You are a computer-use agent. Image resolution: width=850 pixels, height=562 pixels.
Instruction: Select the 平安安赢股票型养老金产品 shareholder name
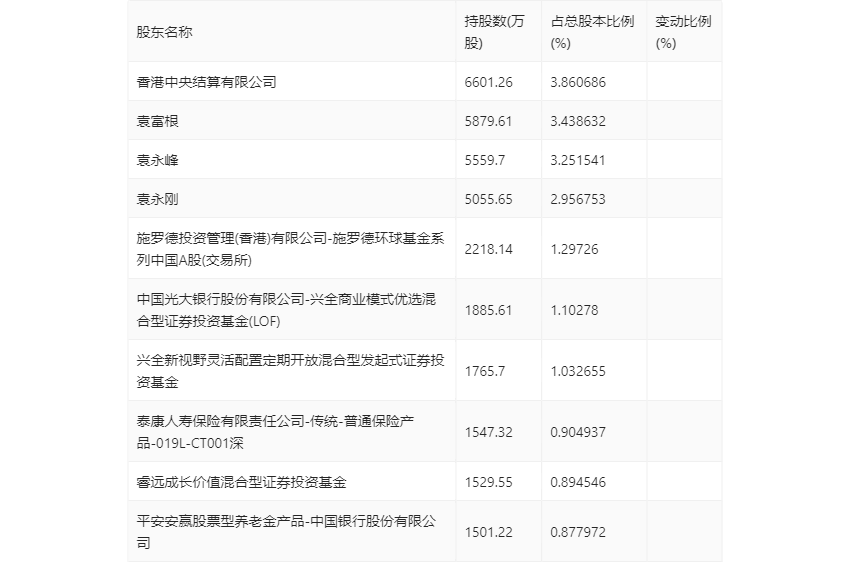pyautogui.click(x=286, y=532)
